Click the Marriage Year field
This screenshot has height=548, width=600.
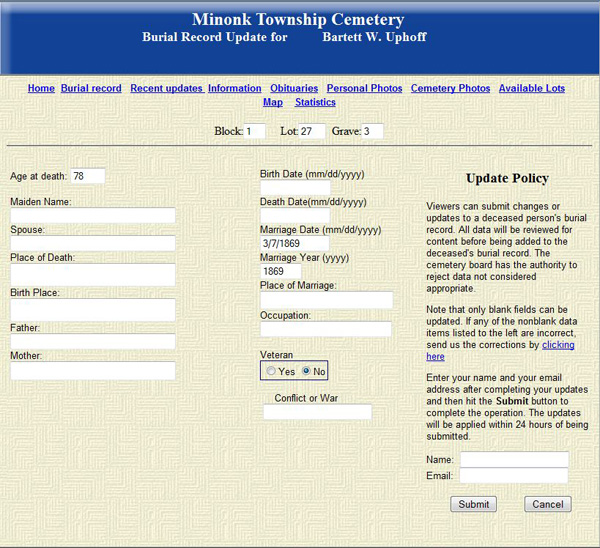coord(281,271)
